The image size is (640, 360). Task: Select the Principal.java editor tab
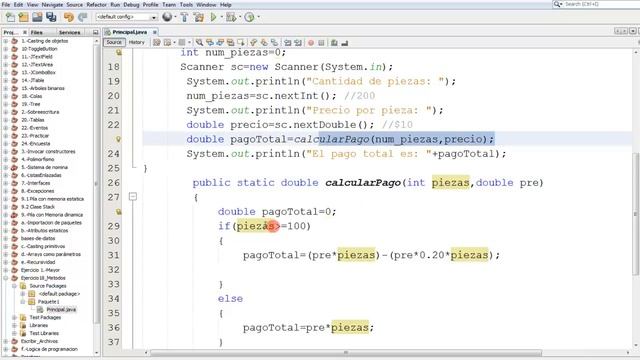pyautogui.click(x=129, y=32)
